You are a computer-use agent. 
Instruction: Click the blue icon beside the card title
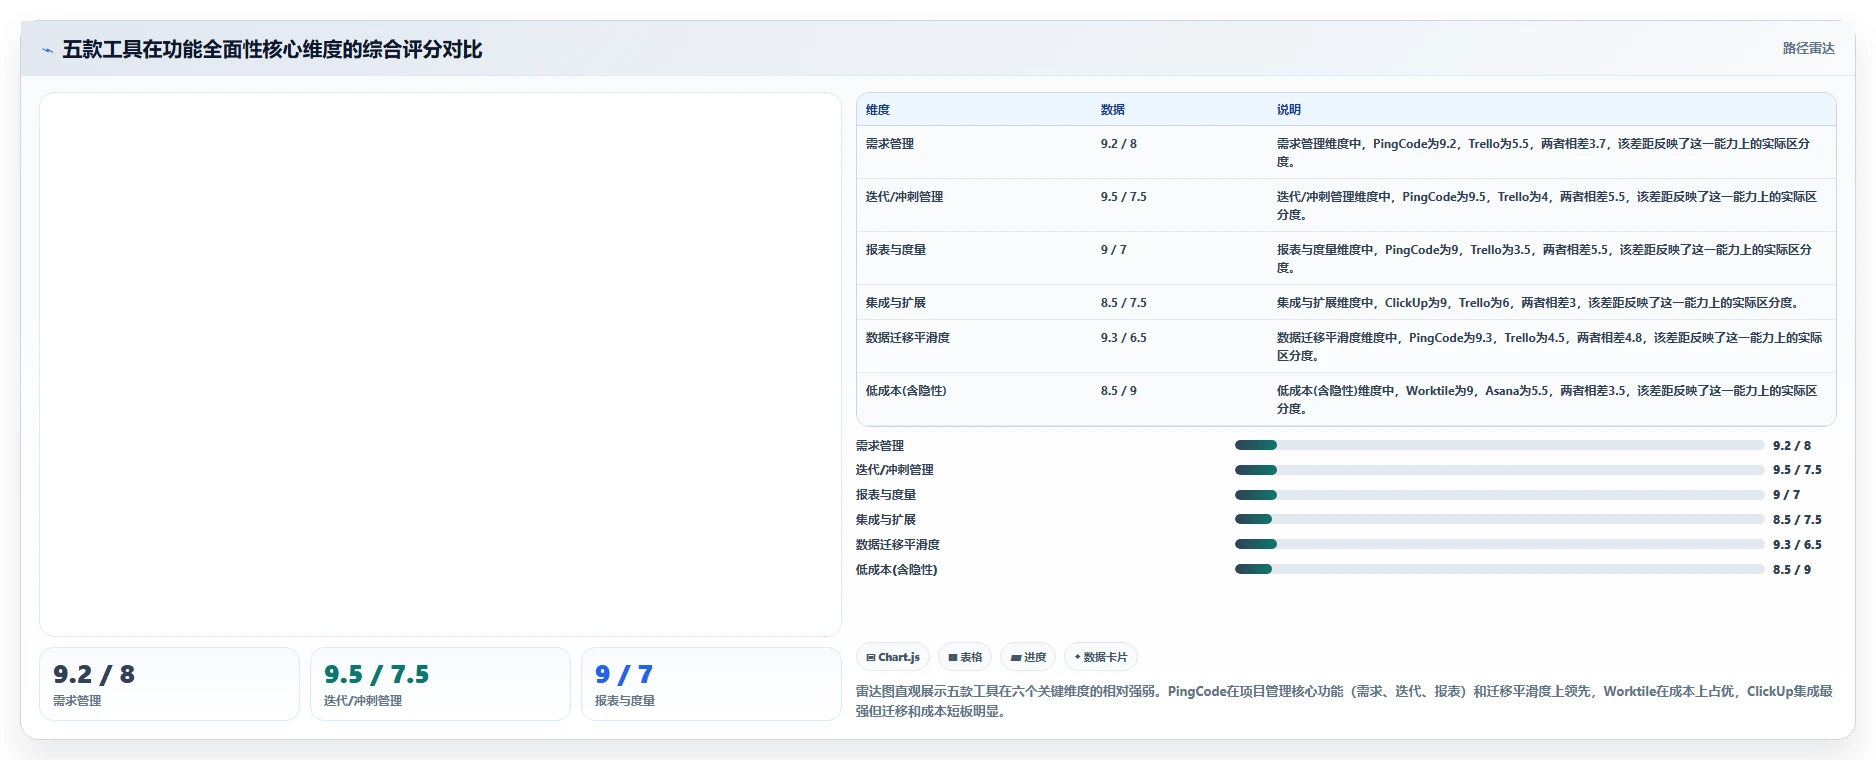(47, 50)
